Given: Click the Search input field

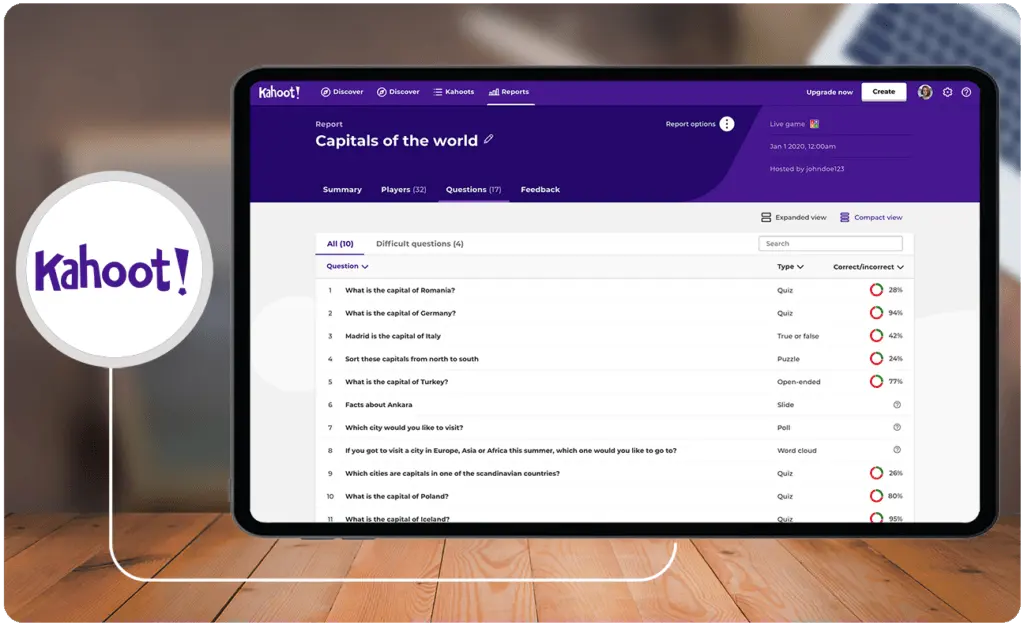Looking at the screenshot, I should click(830, 243).
